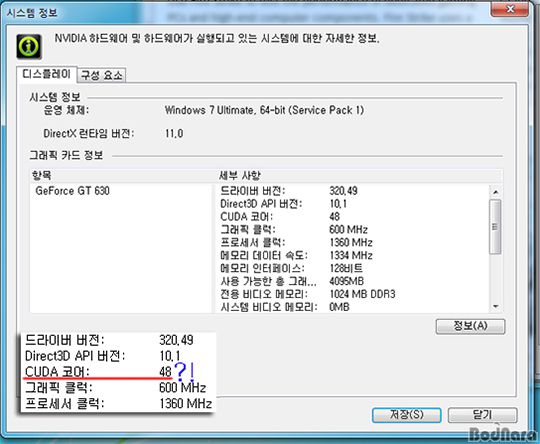The image size is (540, 444).
Task: Select GeForce GT 630 in the list
Action: point(73,191)
